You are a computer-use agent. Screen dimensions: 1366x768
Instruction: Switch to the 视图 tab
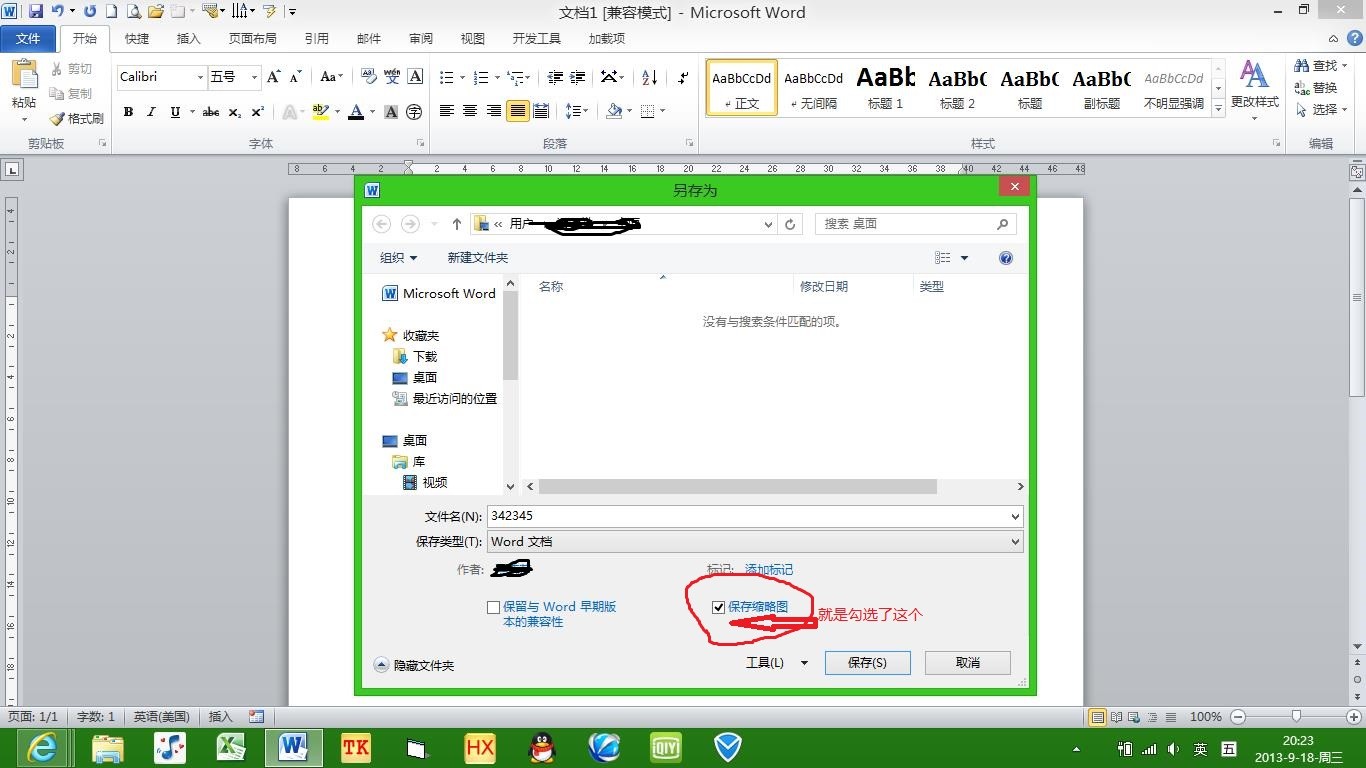point(472,39)
